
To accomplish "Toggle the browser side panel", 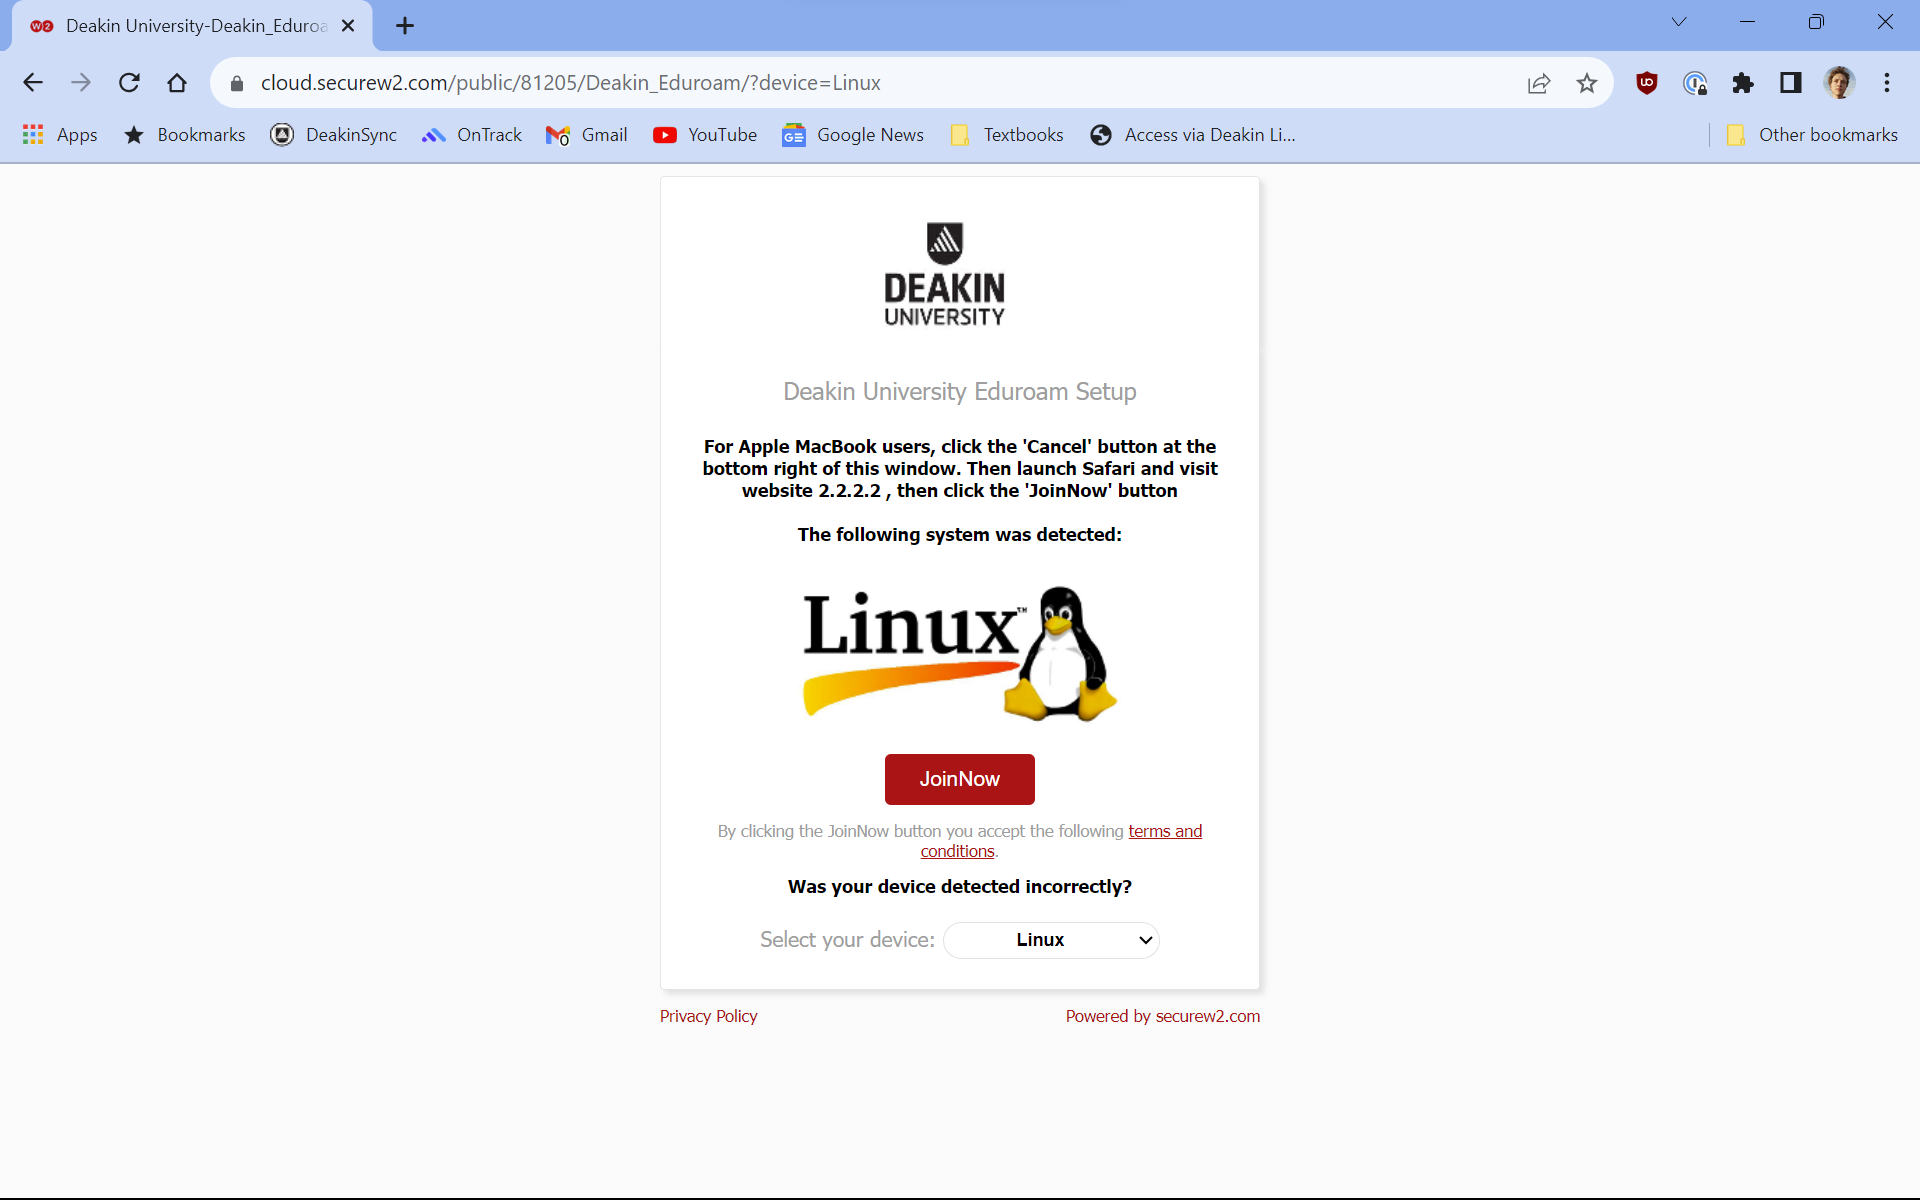I will [1790, 83].
